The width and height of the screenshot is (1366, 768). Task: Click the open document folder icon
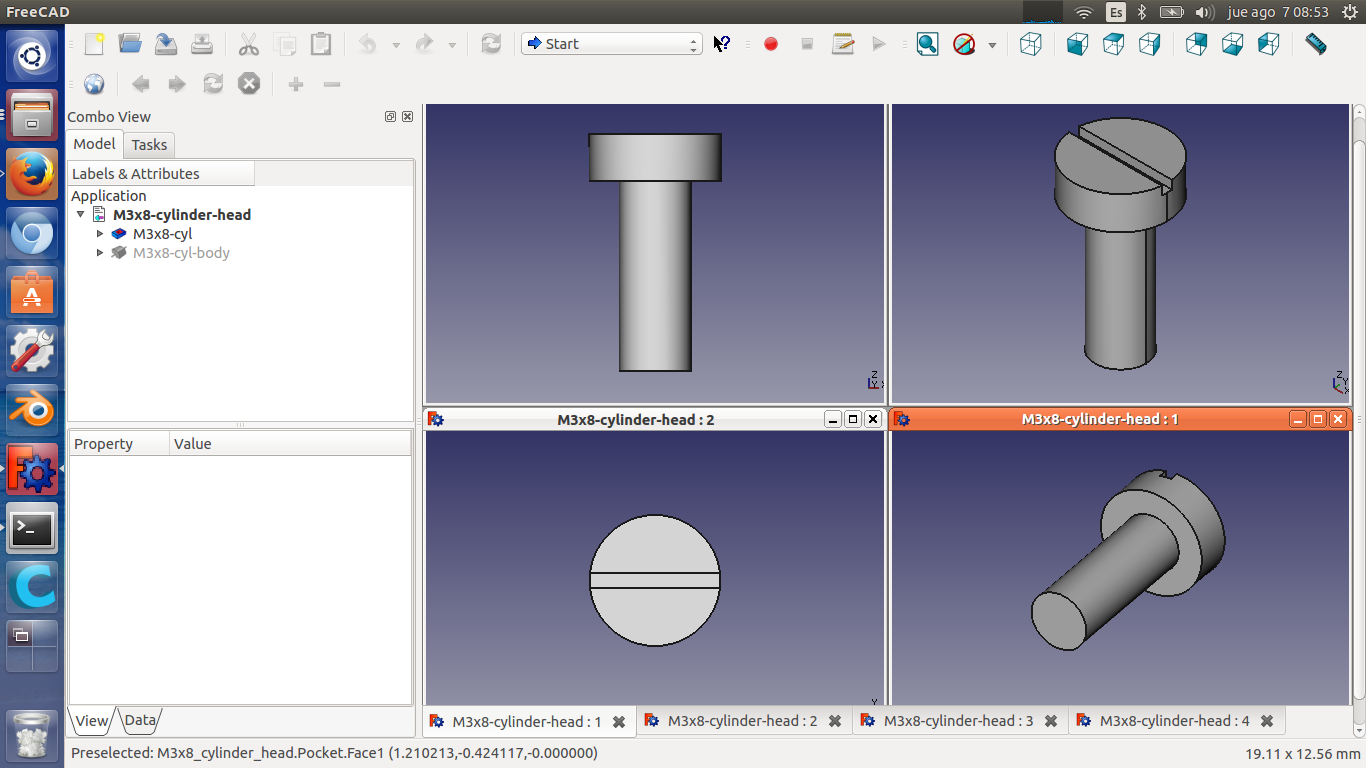[x=130, y=44]
